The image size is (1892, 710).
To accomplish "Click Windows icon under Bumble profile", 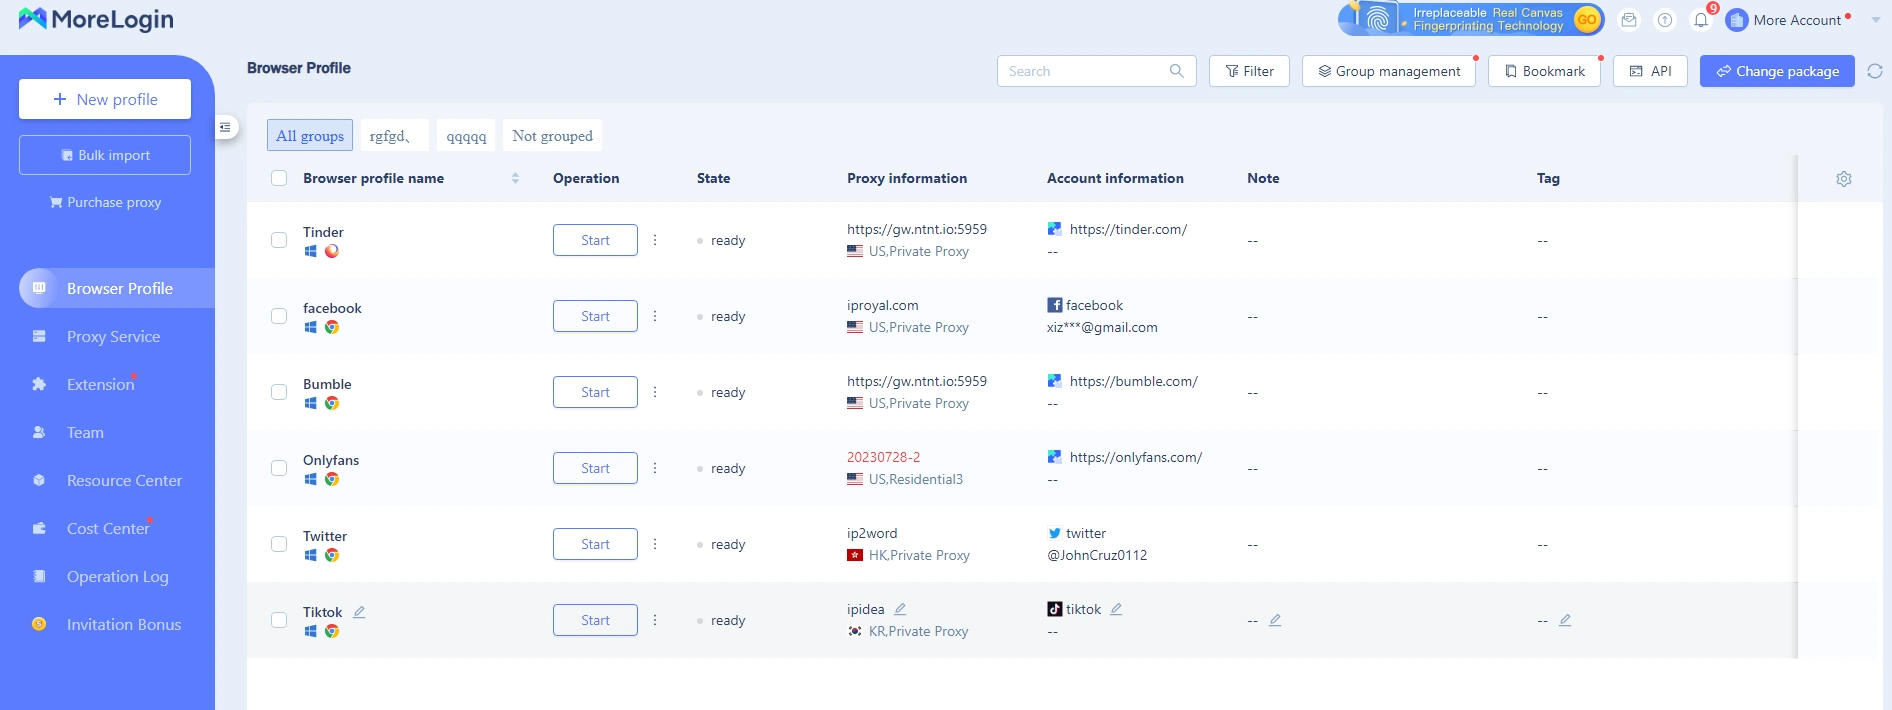I will (x=310, y=403).
